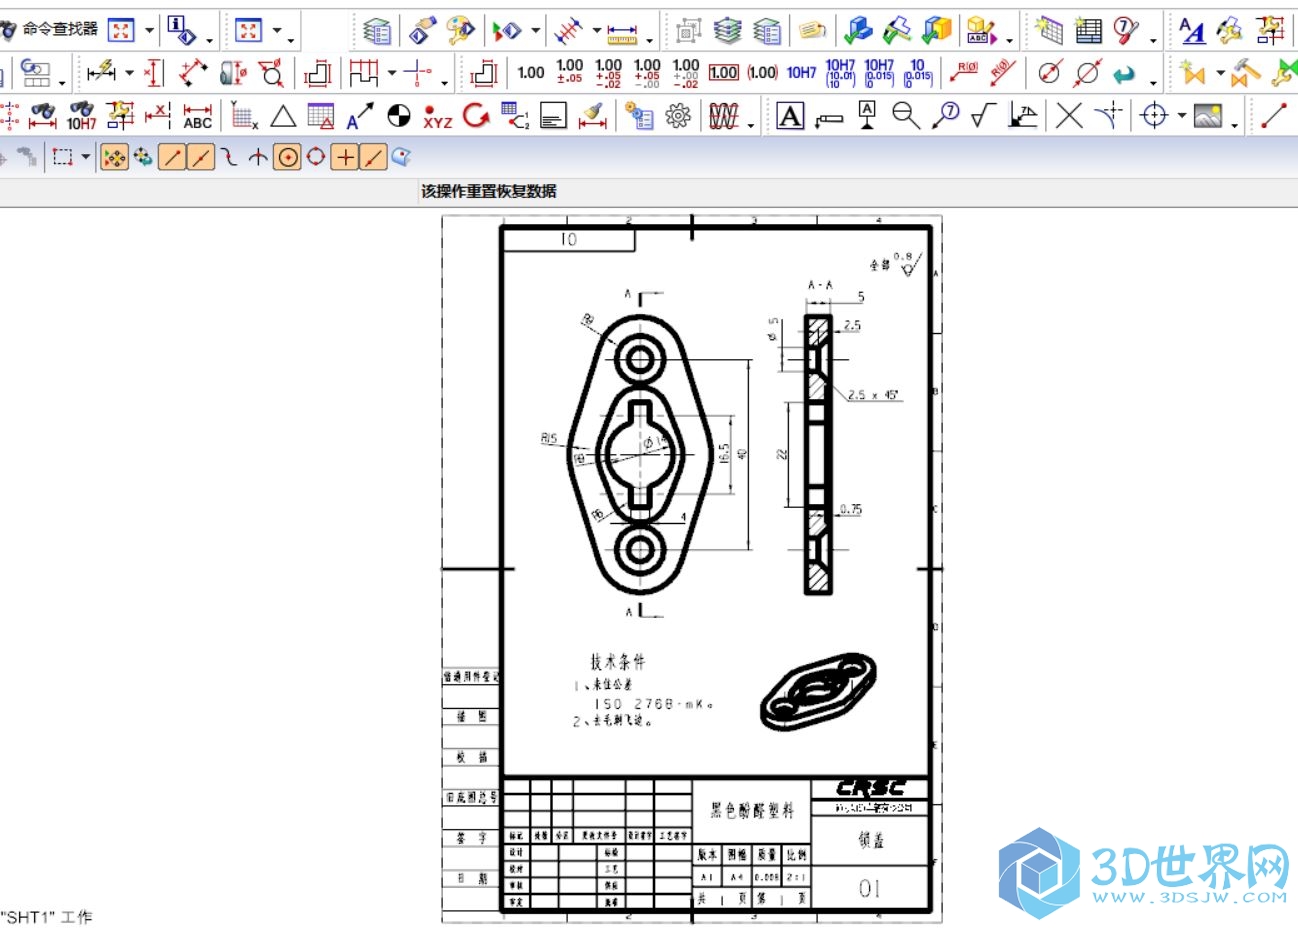
Task: Click the "SHT1" 工作 status bar text
Action: [x=47, y=916]
